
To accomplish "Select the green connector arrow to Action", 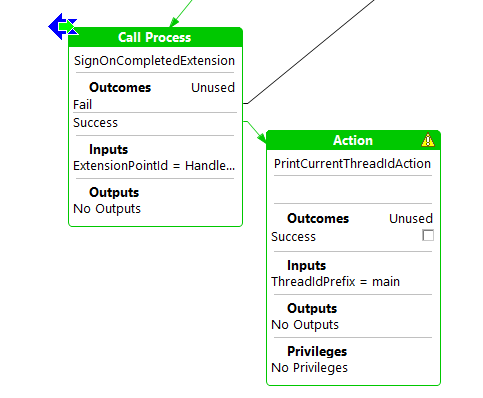I will pos(255,131).
